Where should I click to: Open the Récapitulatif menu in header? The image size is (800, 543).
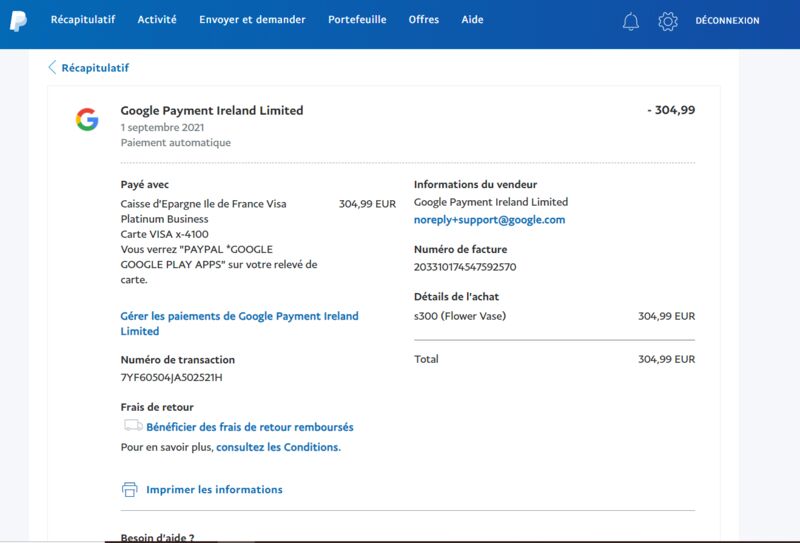[83, 19]
